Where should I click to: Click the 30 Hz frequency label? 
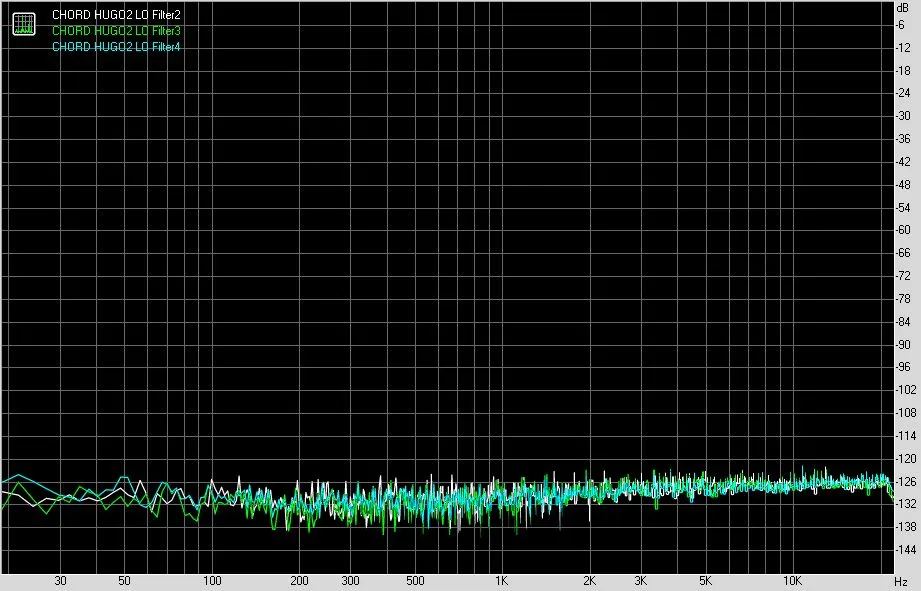pos(60,581)
